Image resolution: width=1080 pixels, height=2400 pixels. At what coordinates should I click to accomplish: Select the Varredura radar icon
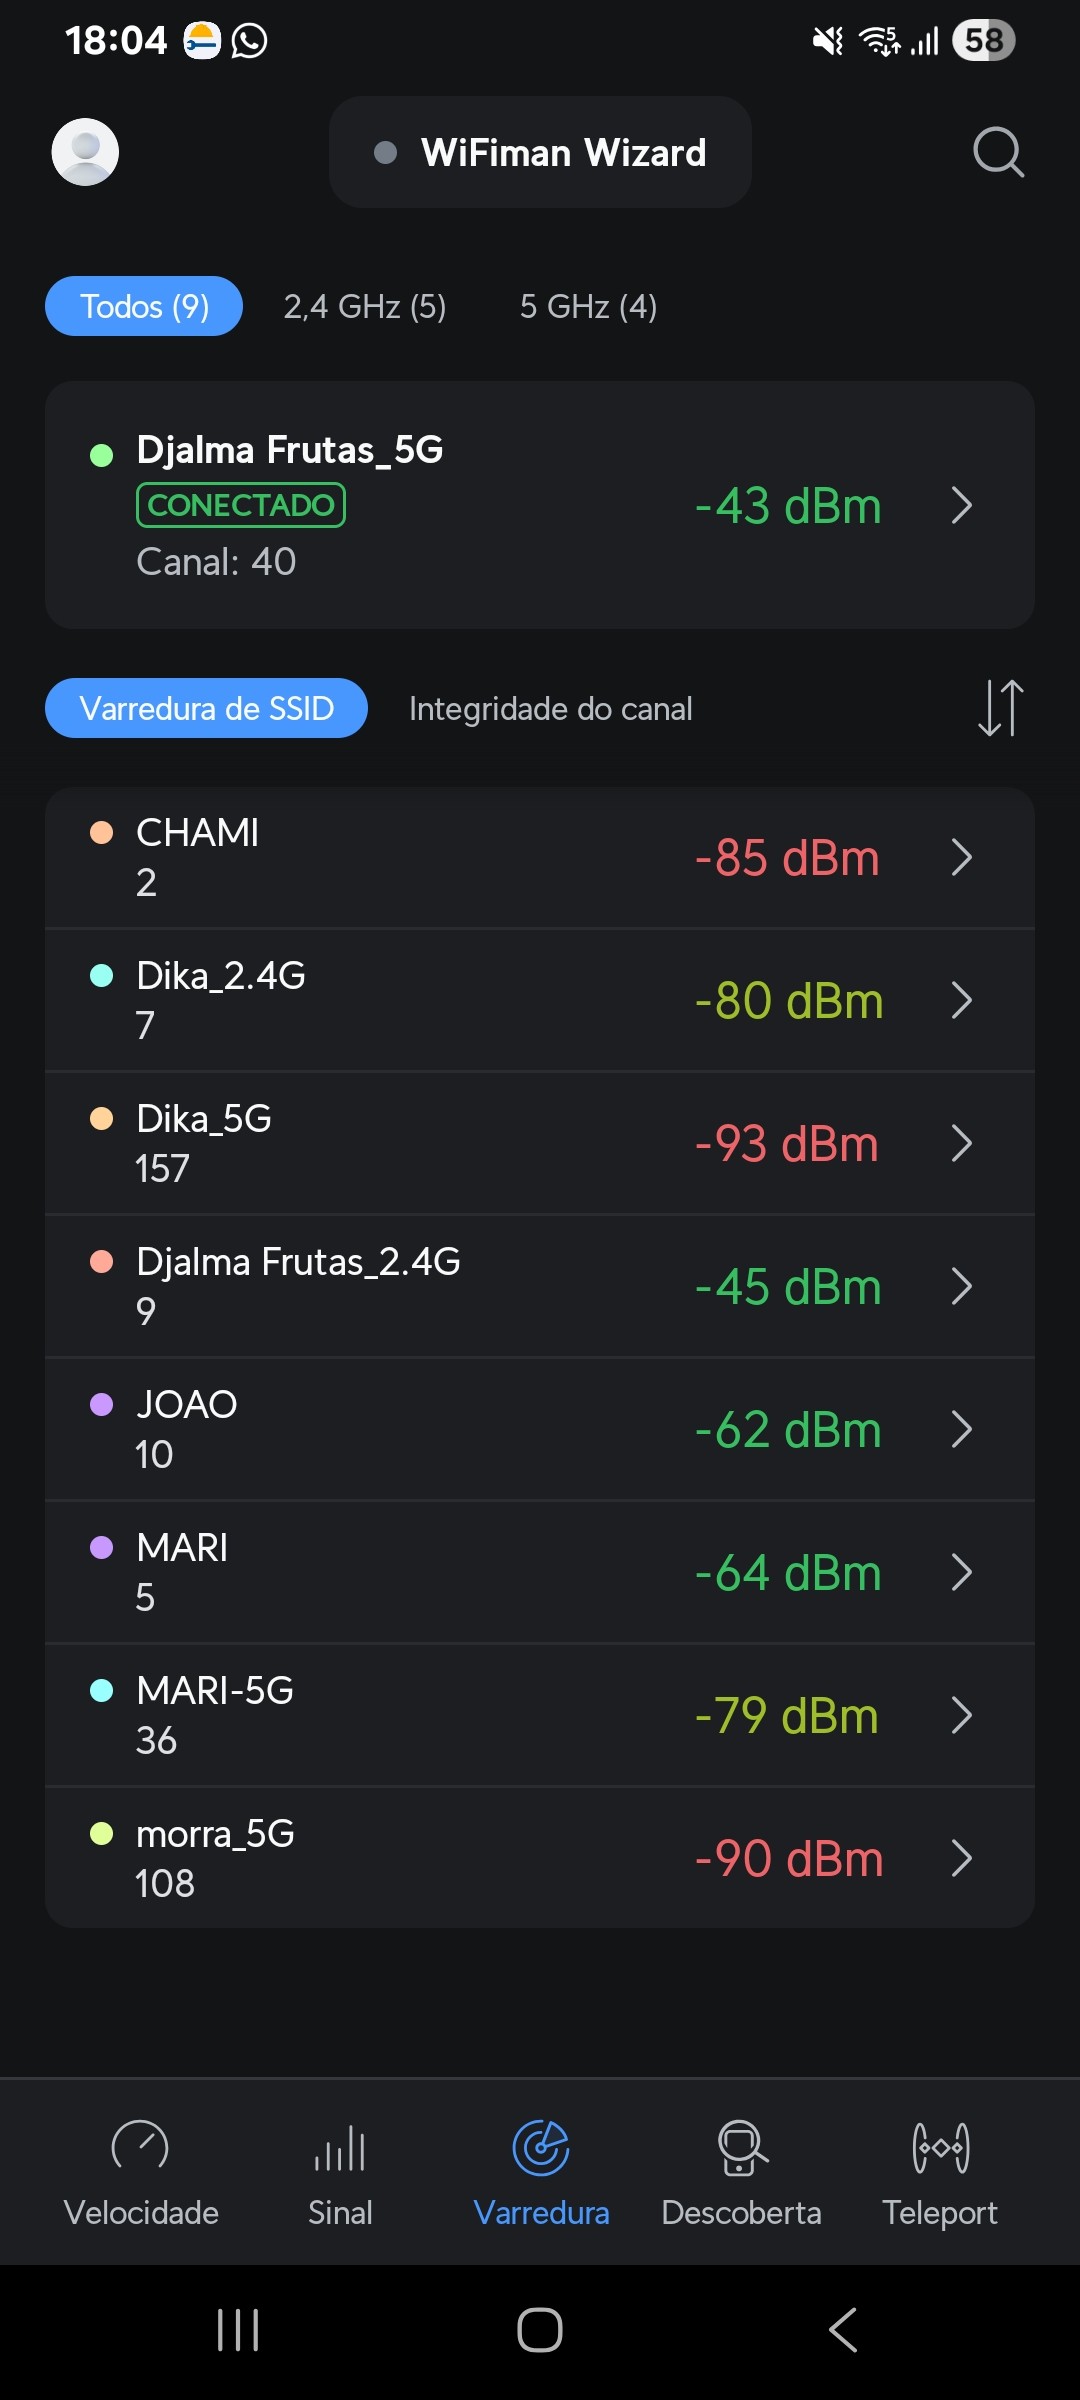[x=541, y=2148]
